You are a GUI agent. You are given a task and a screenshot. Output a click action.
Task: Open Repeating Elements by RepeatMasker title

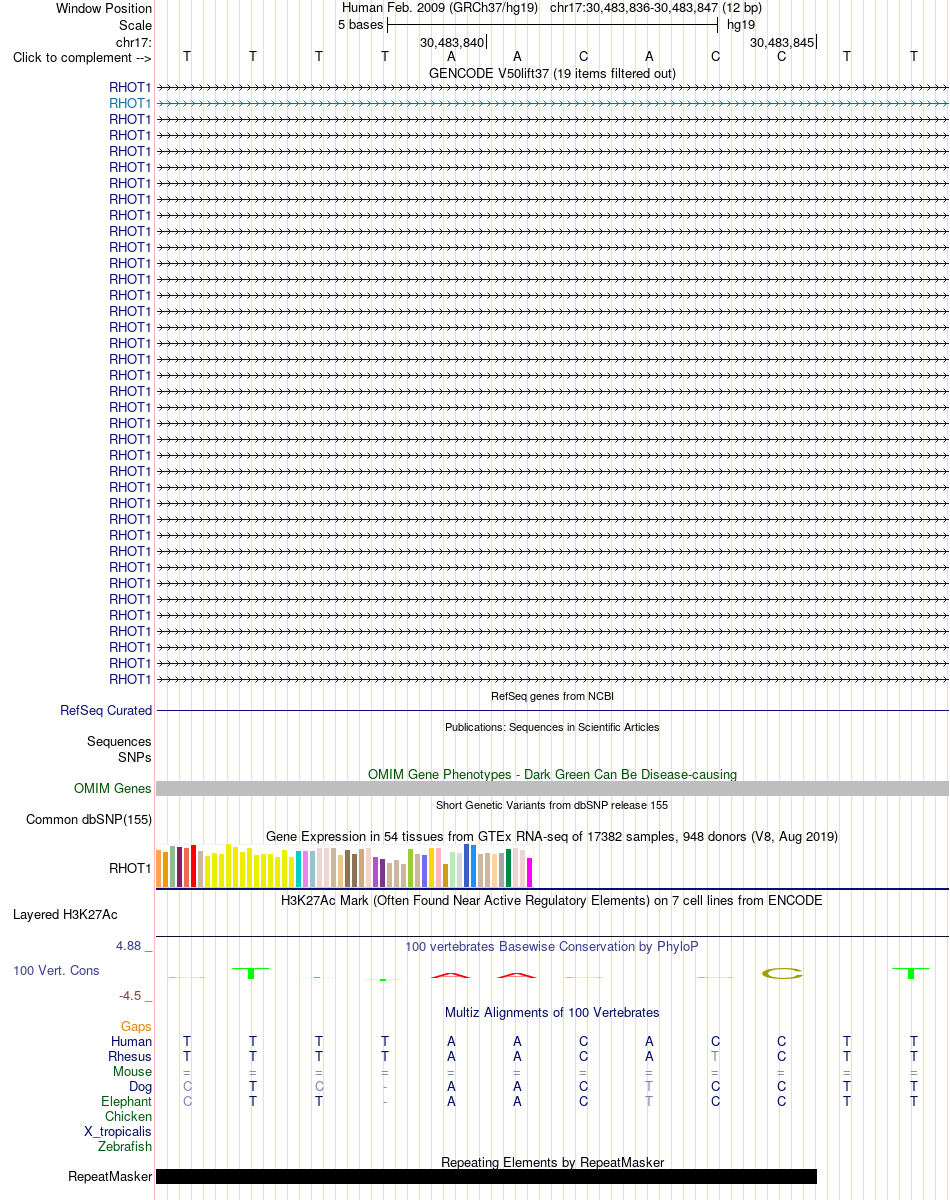pyautogui.click(x=552, y=1162)
